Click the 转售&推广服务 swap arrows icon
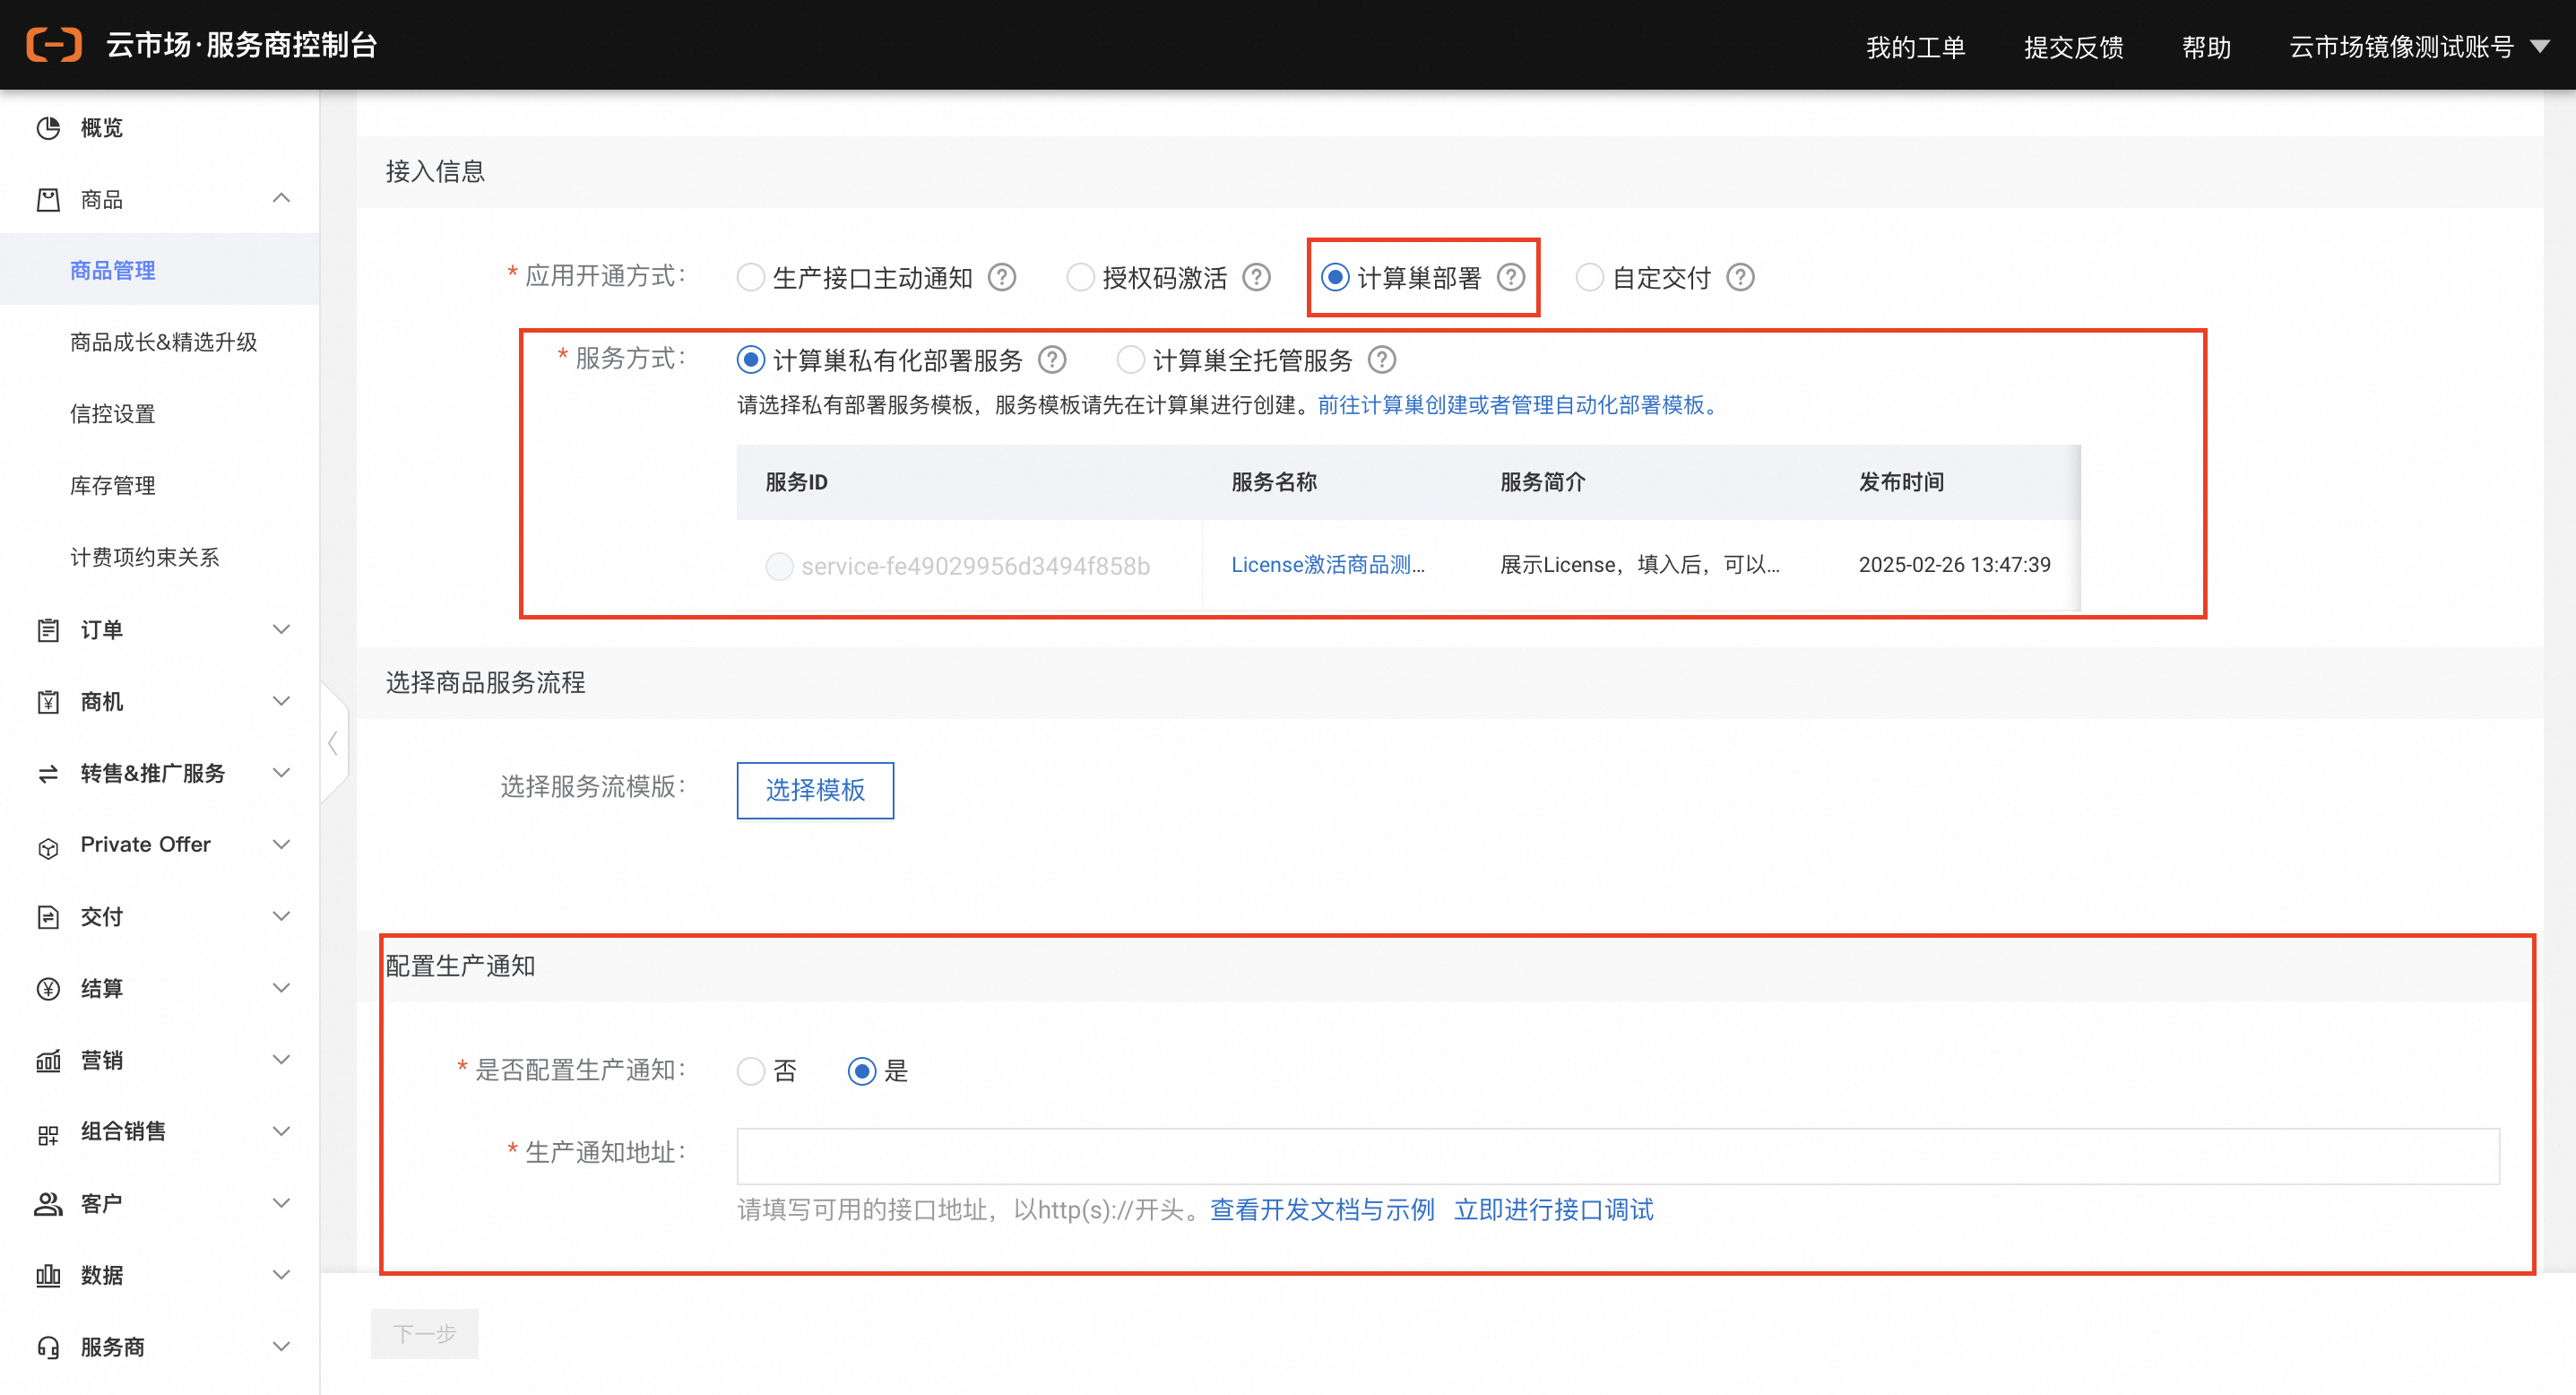The height and width of the screenshot is (1395, 2576). (48, 774)
